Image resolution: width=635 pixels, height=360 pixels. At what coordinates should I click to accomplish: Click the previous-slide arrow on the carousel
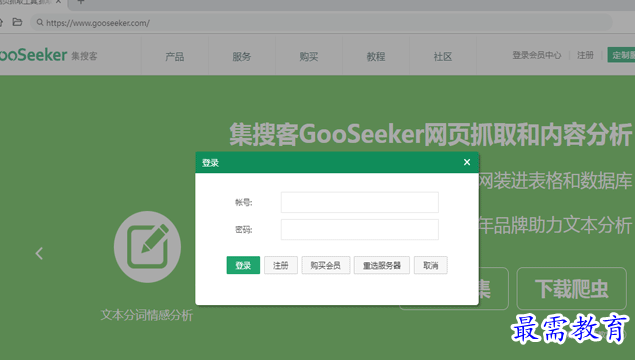(39, 253)
